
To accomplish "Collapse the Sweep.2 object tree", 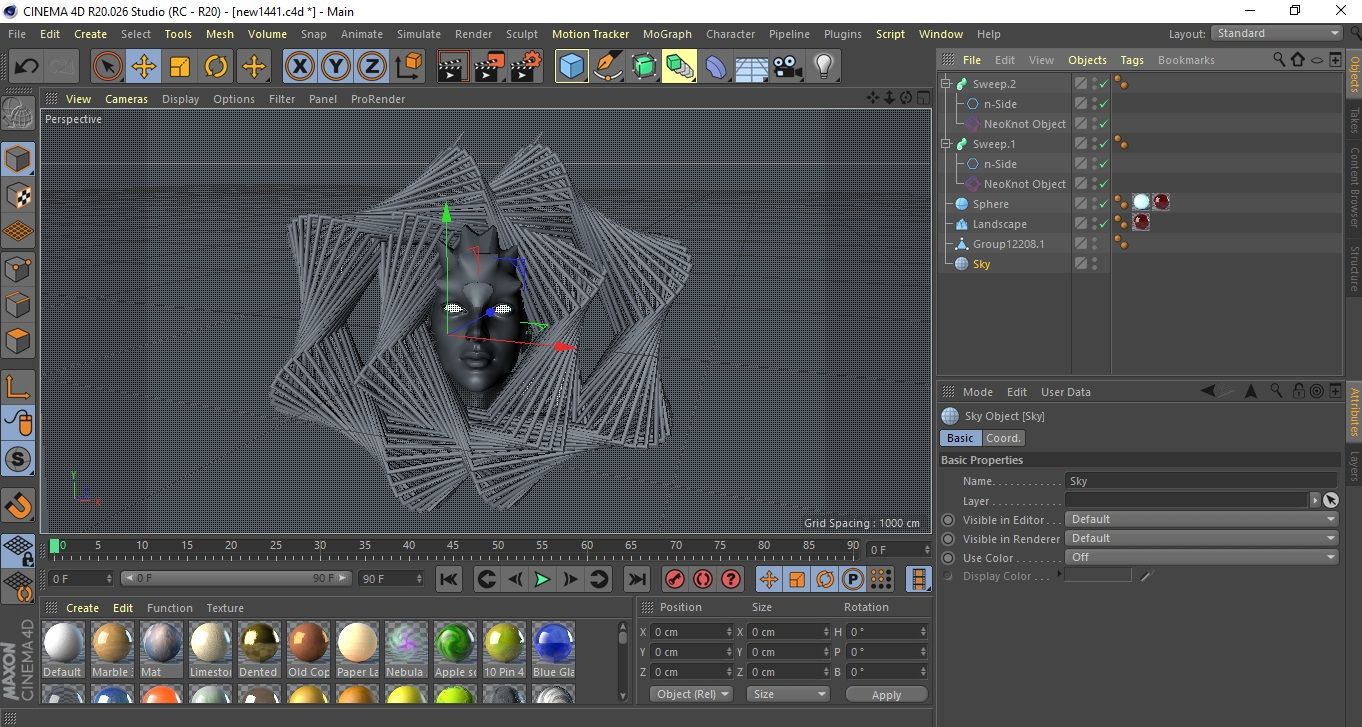I will [946, 84].
